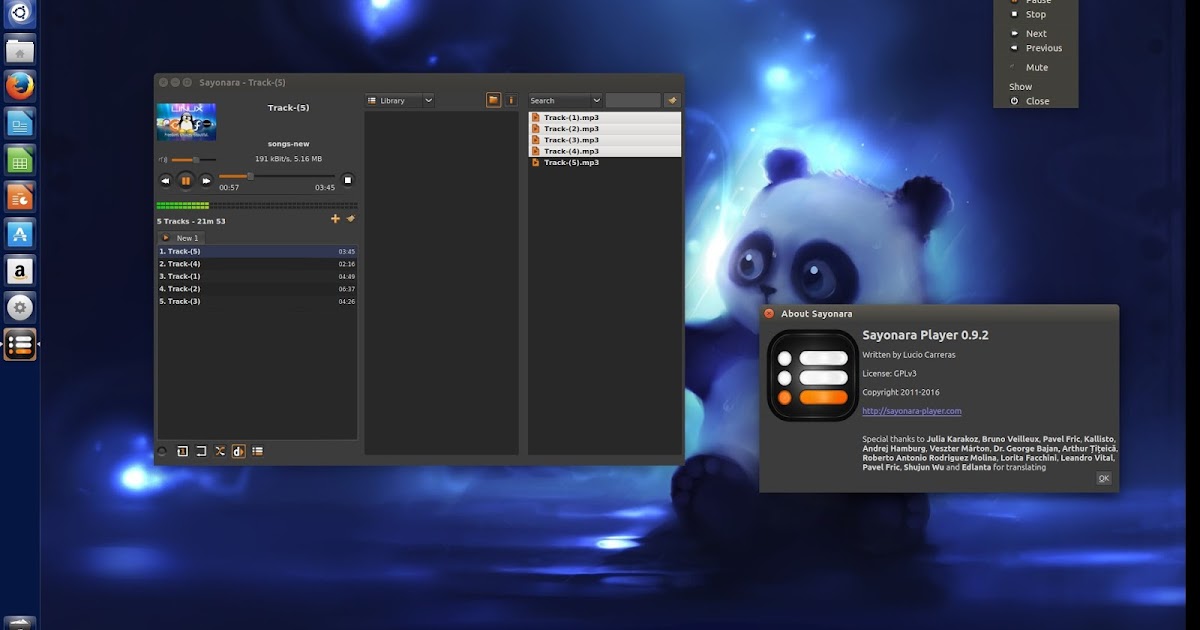1200x630 pixels.
Task: Choose Next in the tray menu
Action: coord(1036,34)
